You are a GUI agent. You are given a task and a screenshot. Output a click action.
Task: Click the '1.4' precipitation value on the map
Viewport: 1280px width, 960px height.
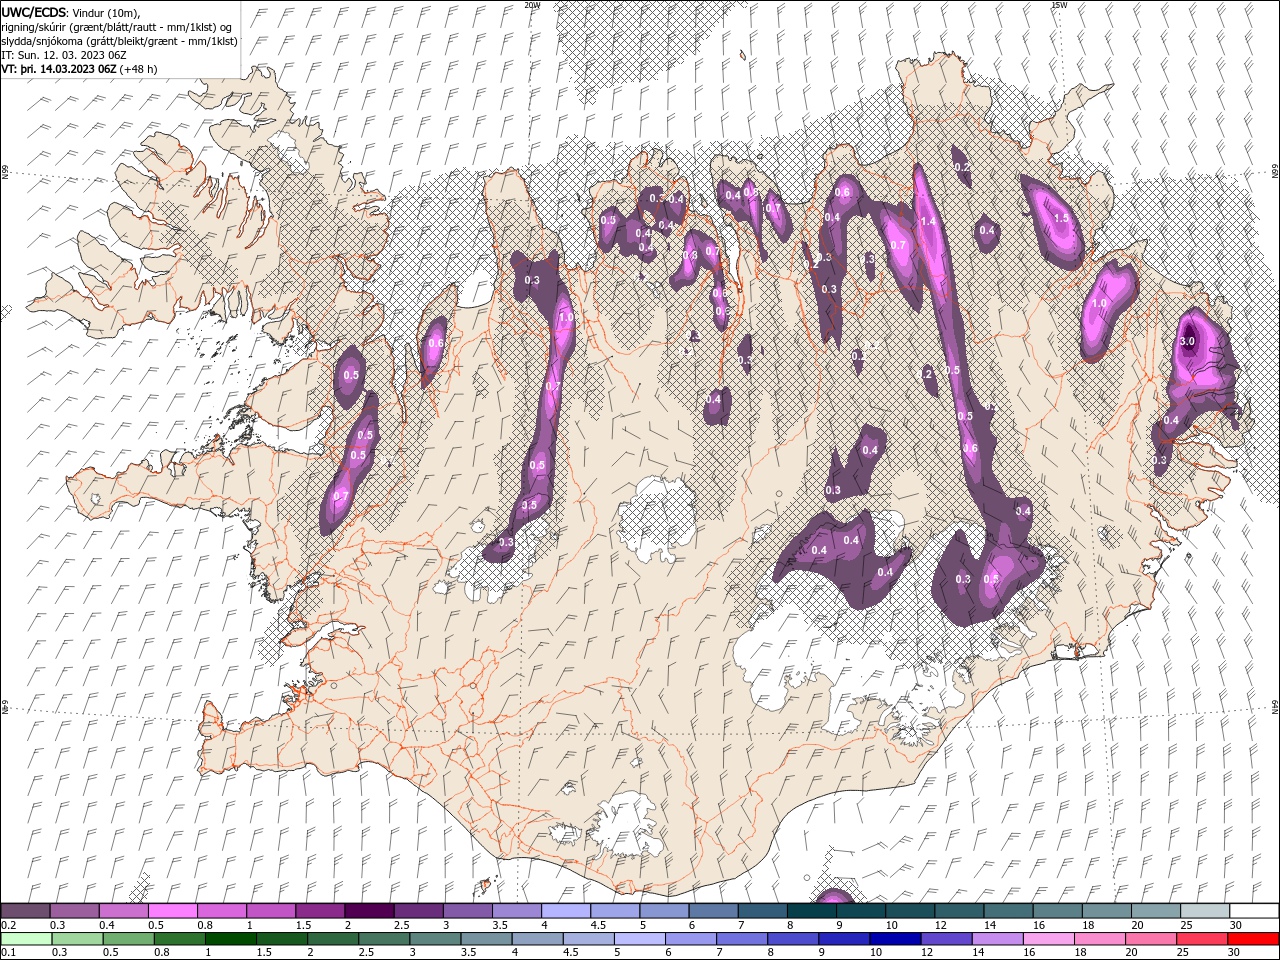pos(927,222)
